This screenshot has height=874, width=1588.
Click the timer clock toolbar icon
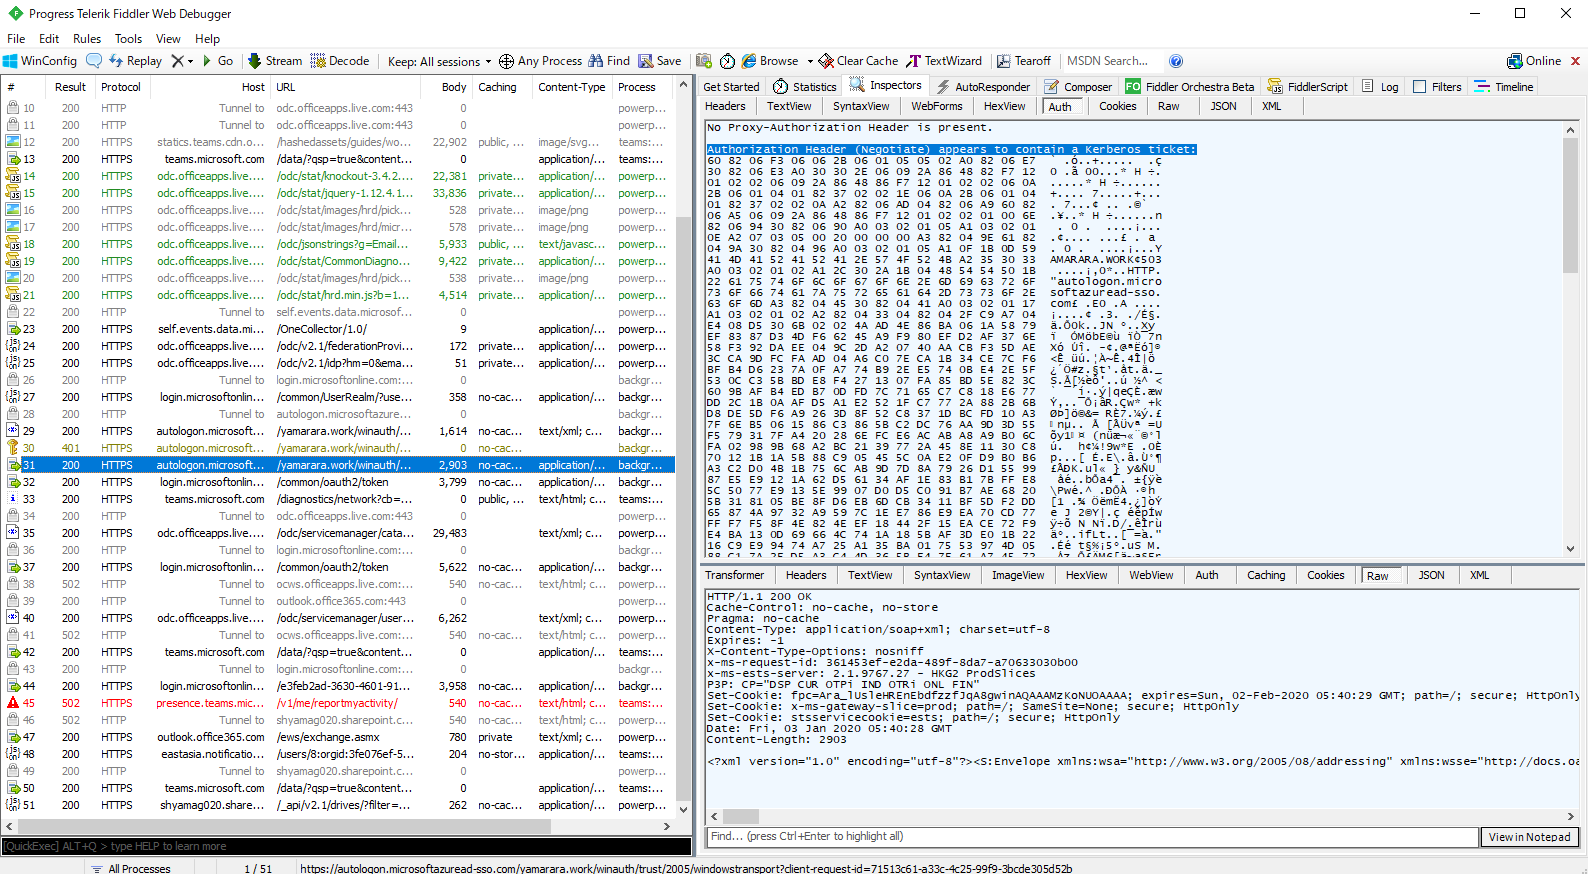pyautogui.click(x=727, y=61)
